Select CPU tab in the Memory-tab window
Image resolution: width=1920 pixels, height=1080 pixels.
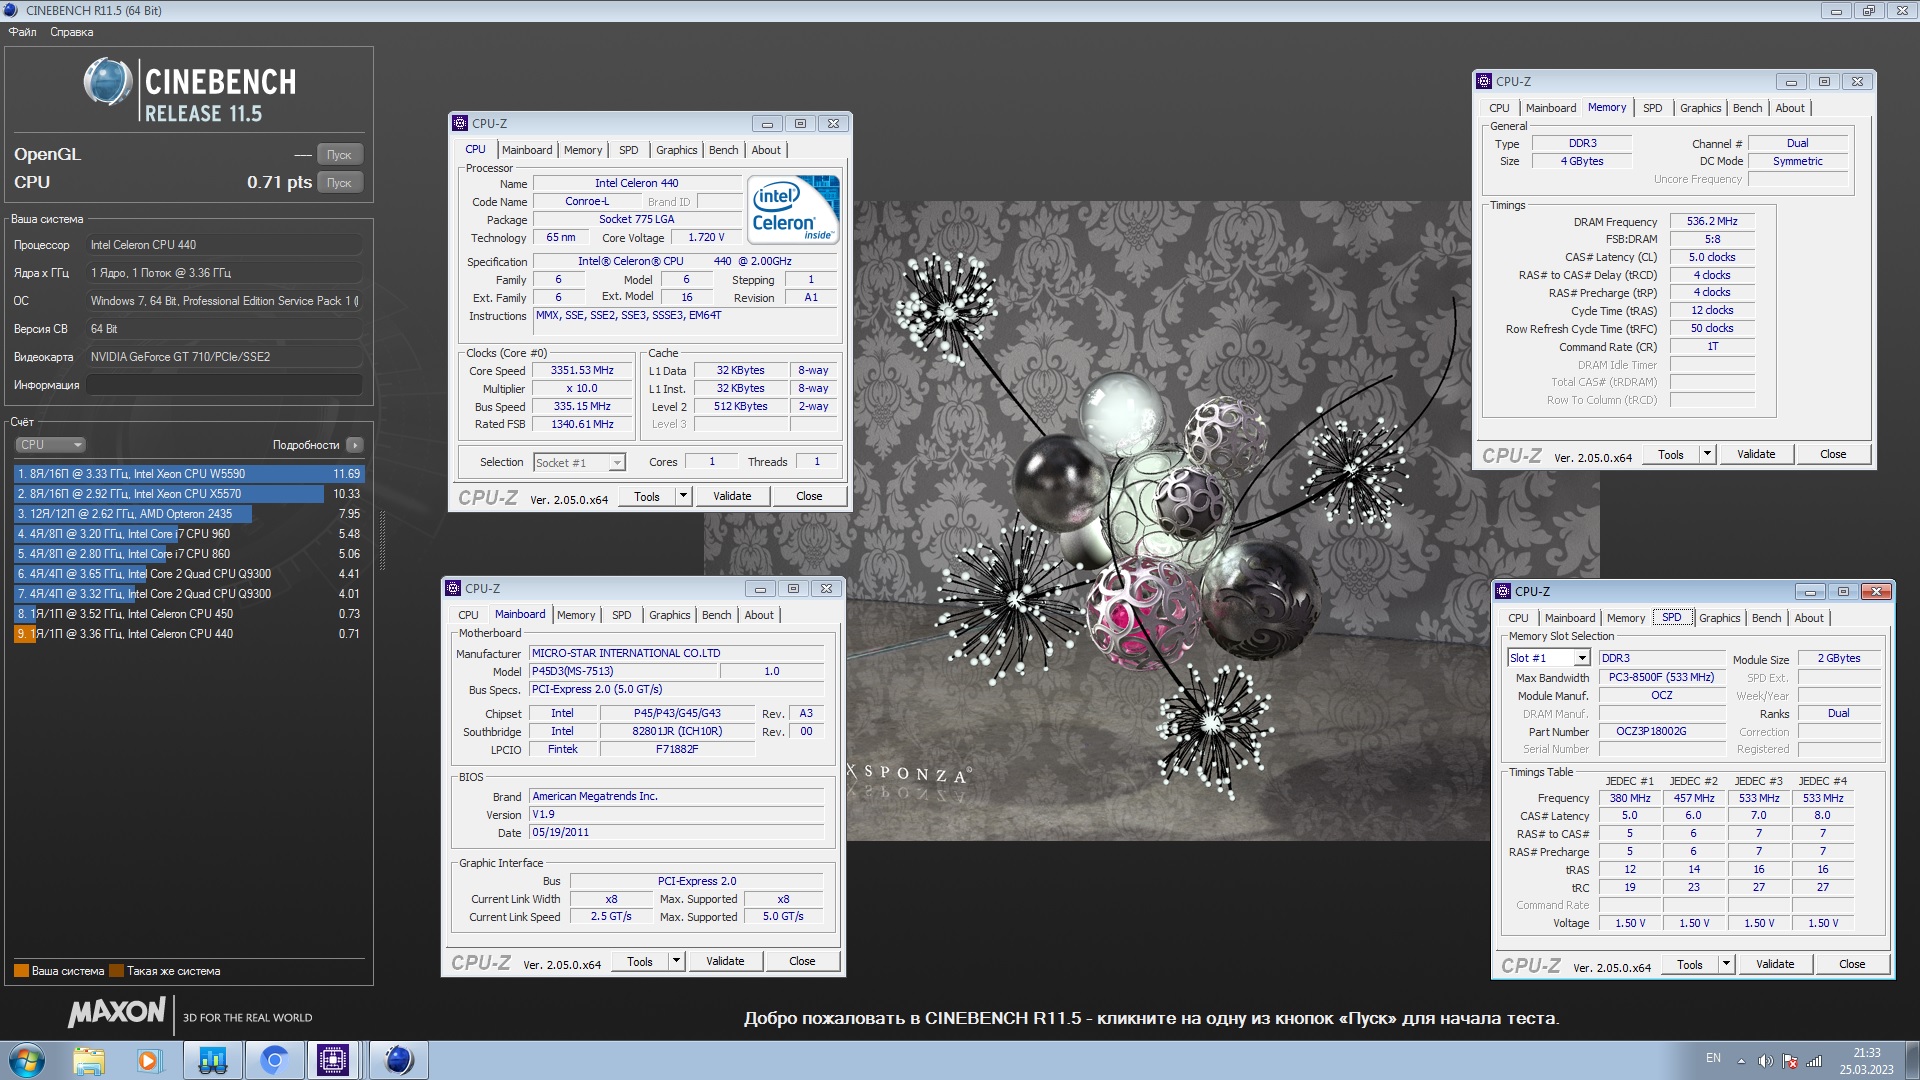tap(1499, 108)
